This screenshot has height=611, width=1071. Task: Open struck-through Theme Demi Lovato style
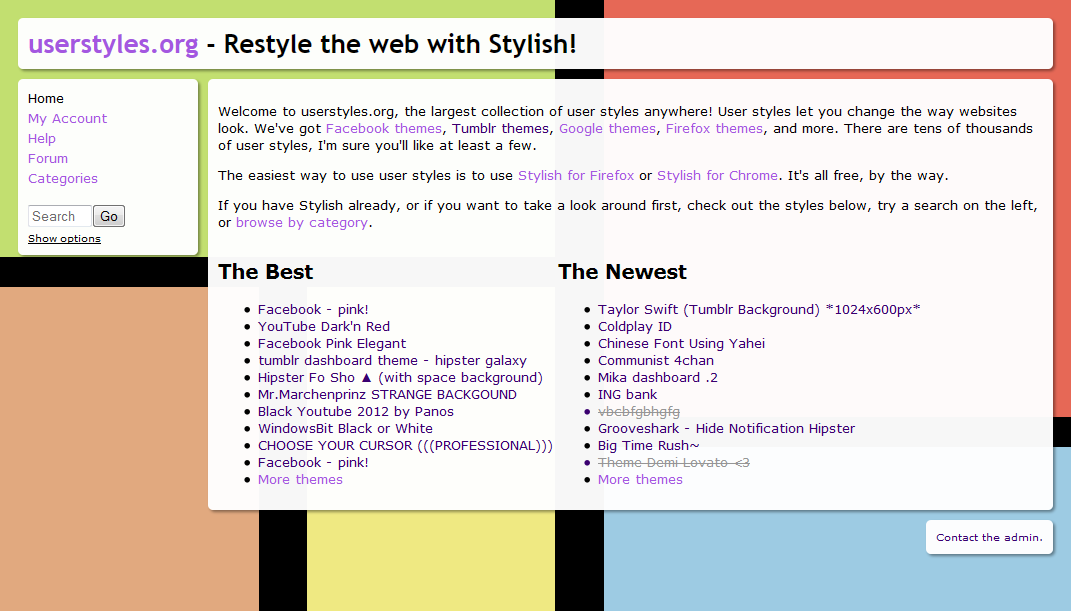point(673,462)
